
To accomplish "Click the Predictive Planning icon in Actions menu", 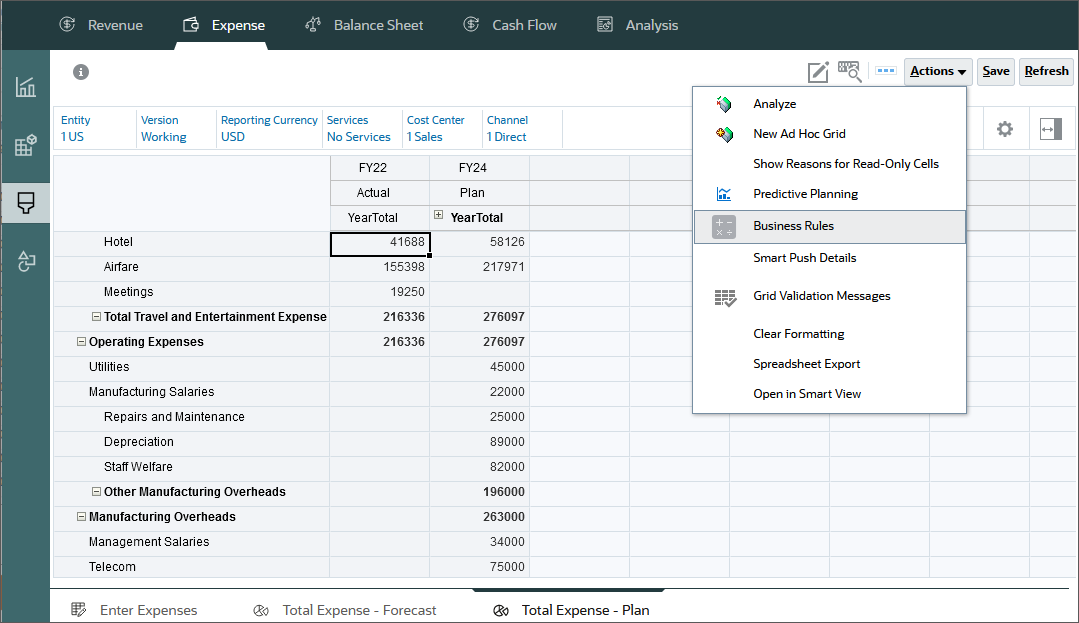I will pos(723,193).
